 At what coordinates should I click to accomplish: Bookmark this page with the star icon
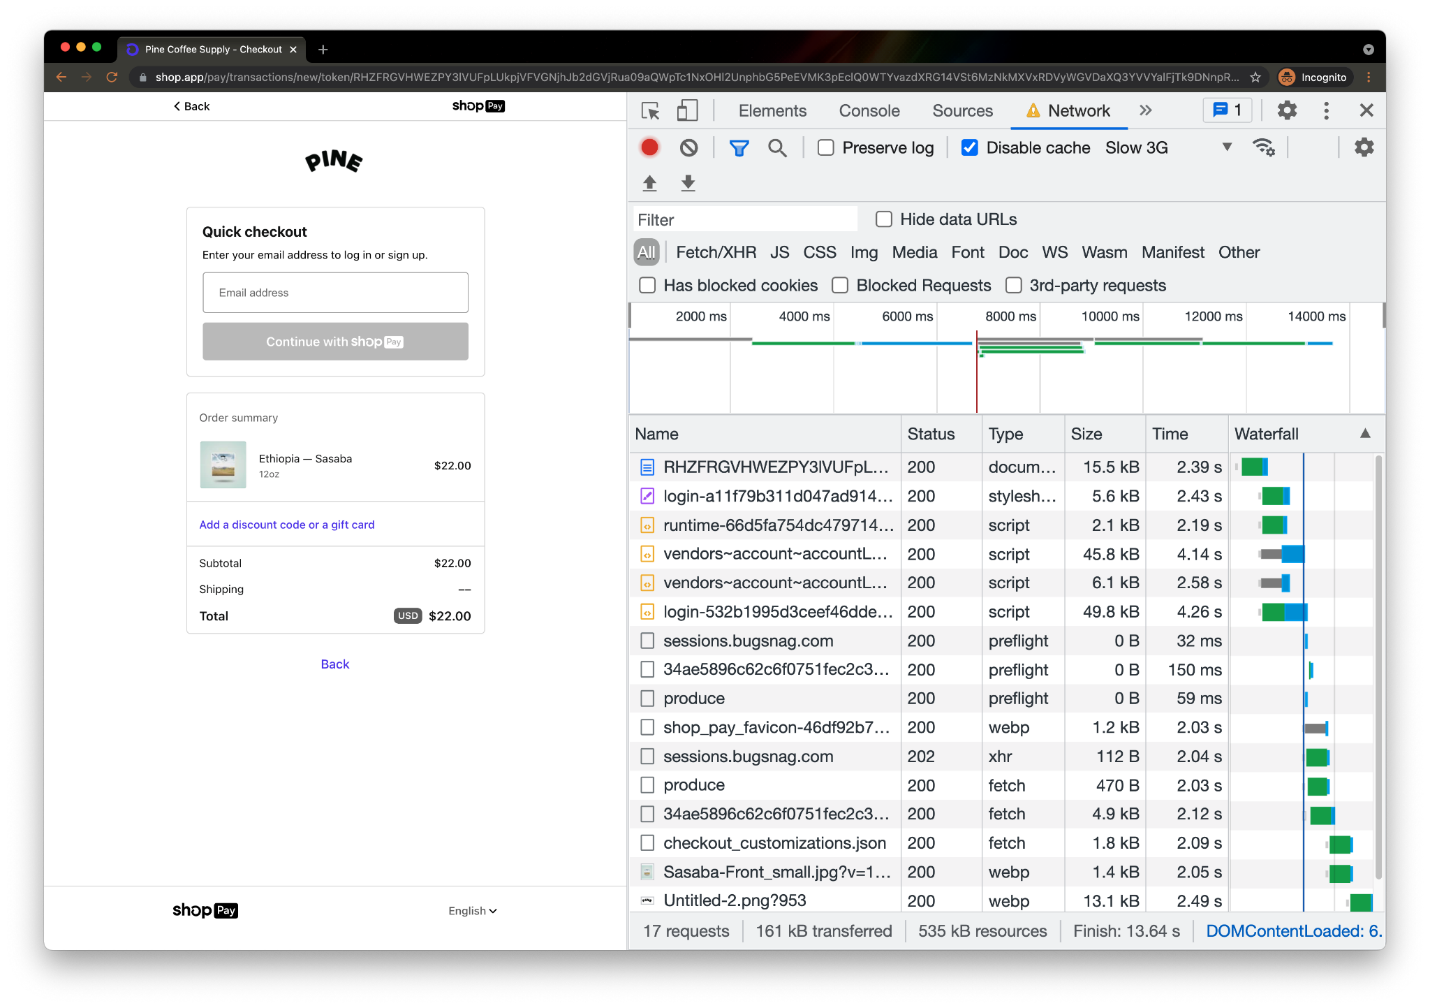1255,77
